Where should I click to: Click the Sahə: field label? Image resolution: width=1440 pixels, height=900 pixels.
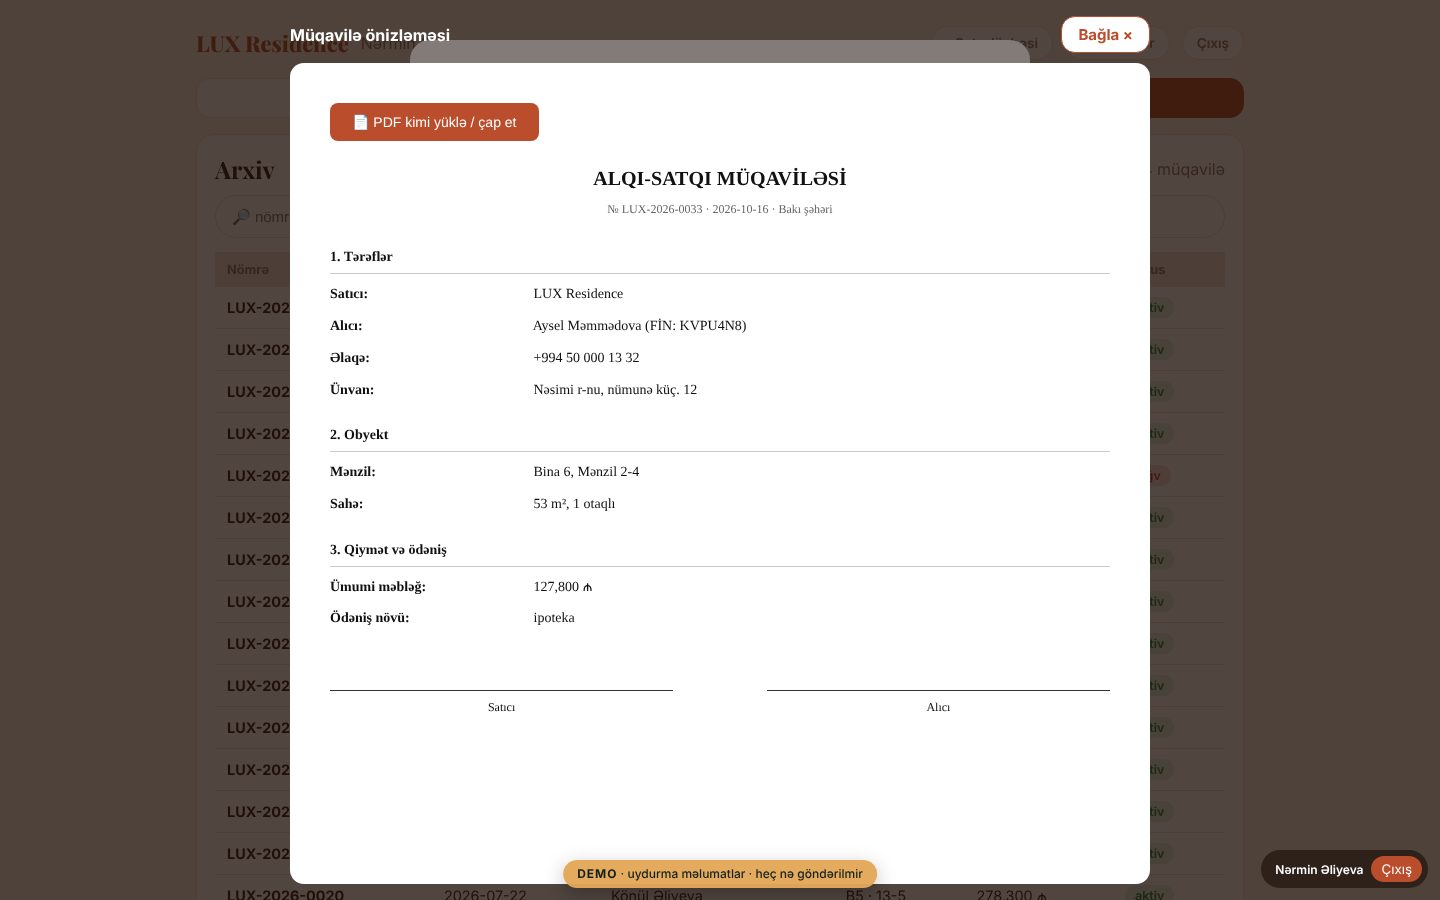pos(346,503)
